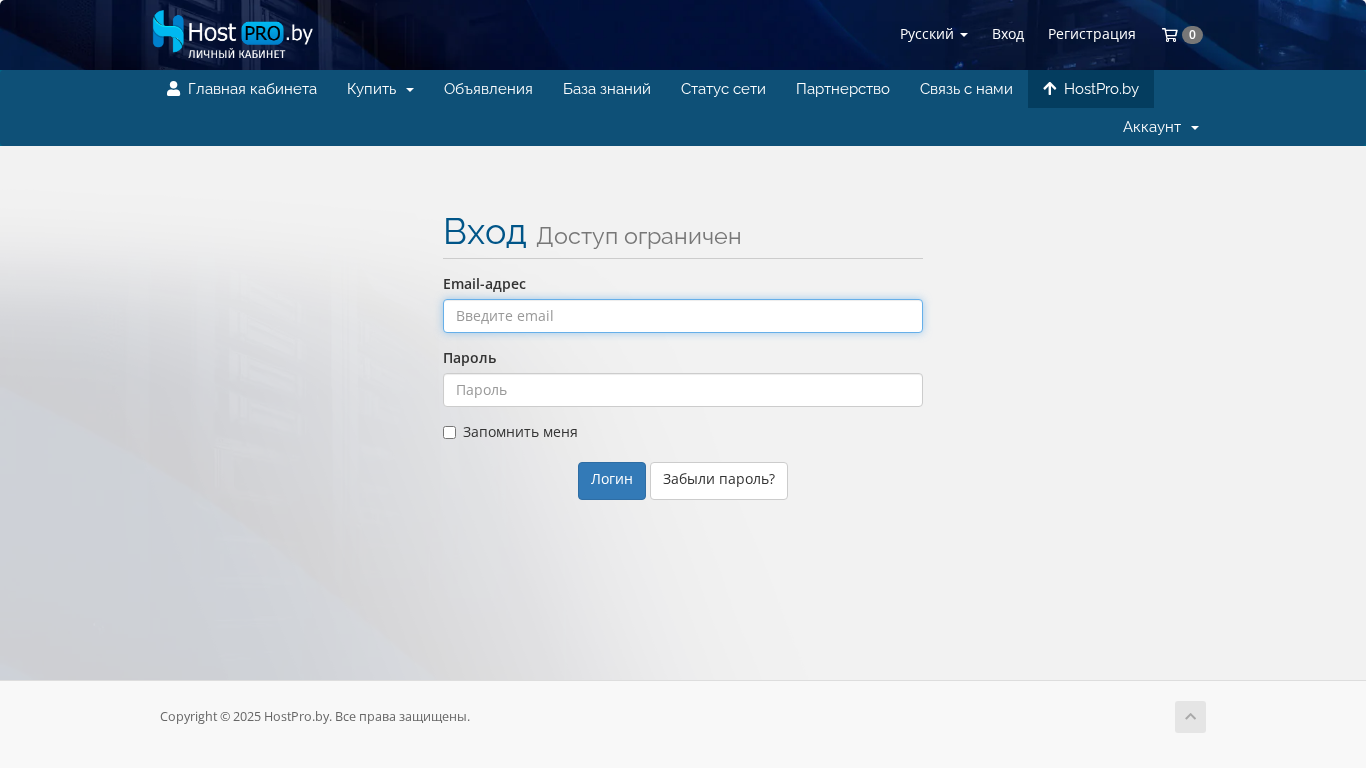1366x768 pixels.
Task: Select the Партнерство menu item
Action: pyautogui.click(x=842, y=89)
